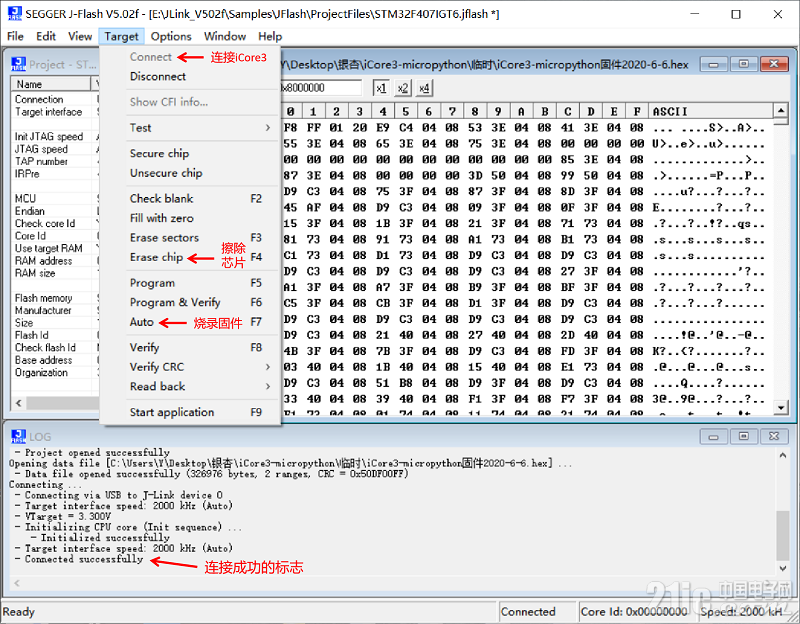Click Project panel left scroll arrow
This screenshot has width=800, height=624.
coord(19,403)
